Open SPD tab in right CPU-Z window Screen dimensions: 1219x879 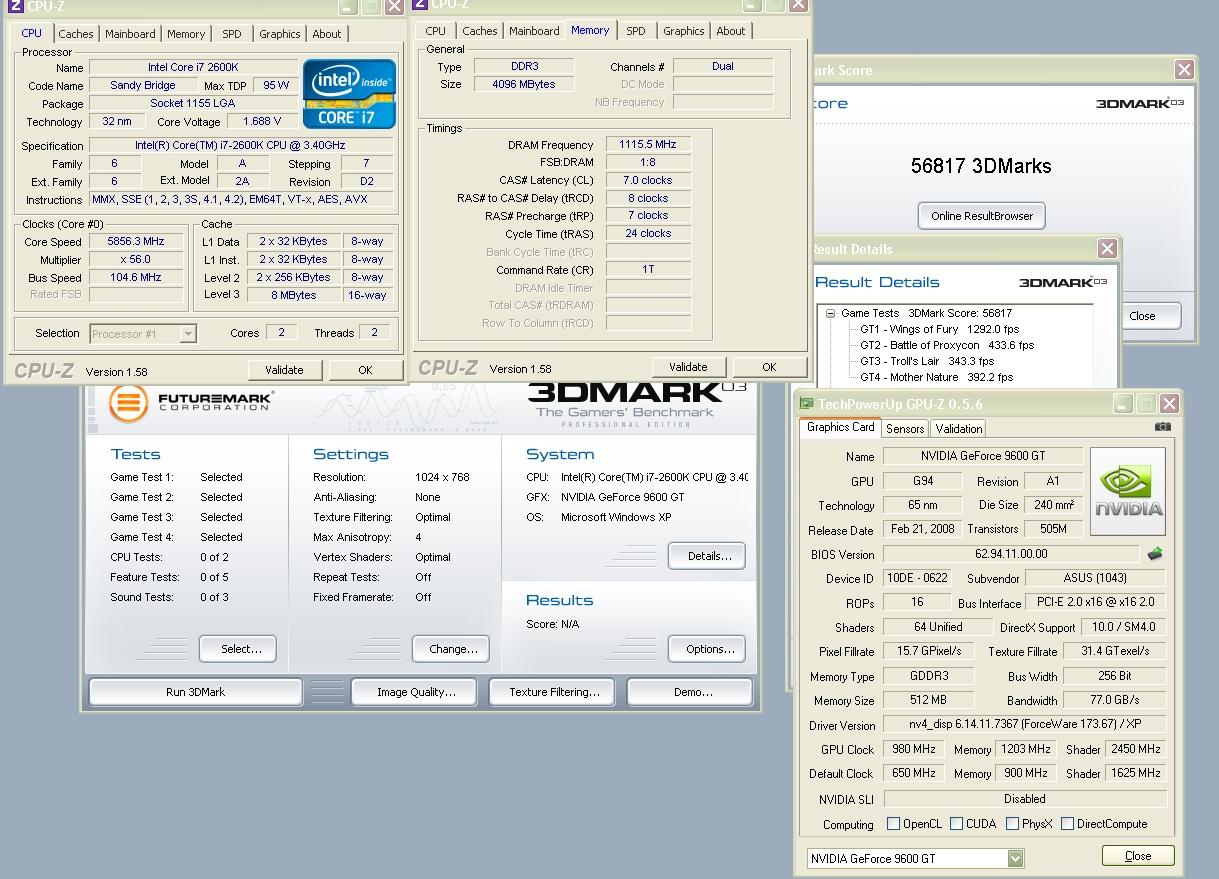click(x=636, y=31)
